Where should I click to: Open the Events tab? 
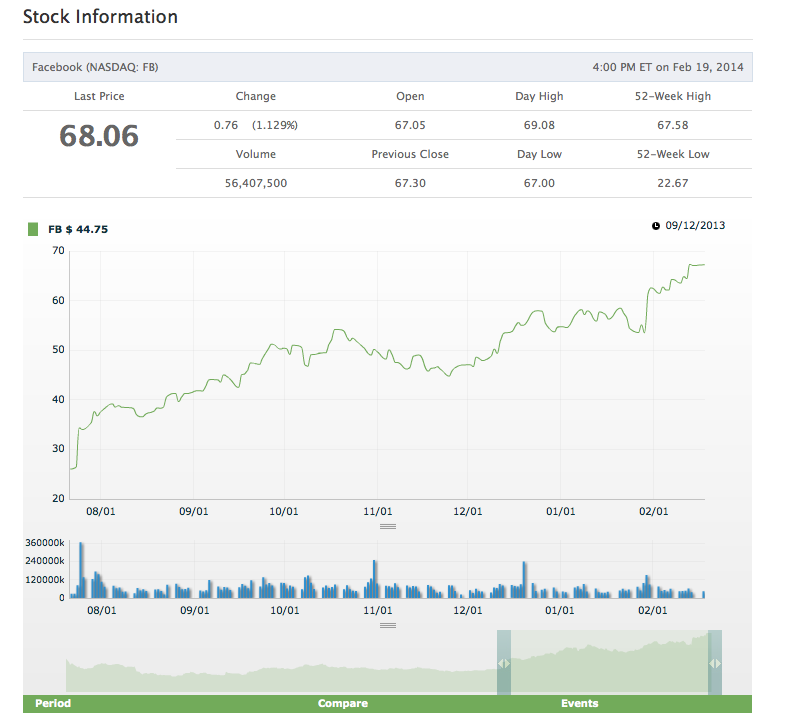coord(579,703)
